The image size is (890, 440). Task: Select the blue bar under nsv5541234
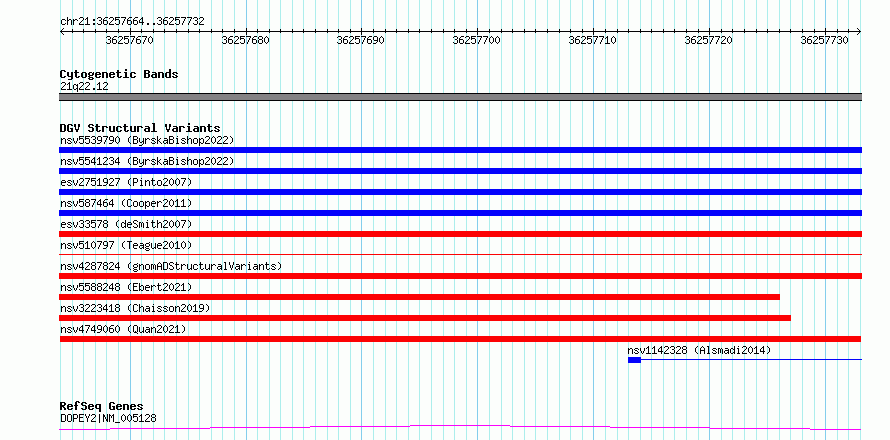click(460, 171)
